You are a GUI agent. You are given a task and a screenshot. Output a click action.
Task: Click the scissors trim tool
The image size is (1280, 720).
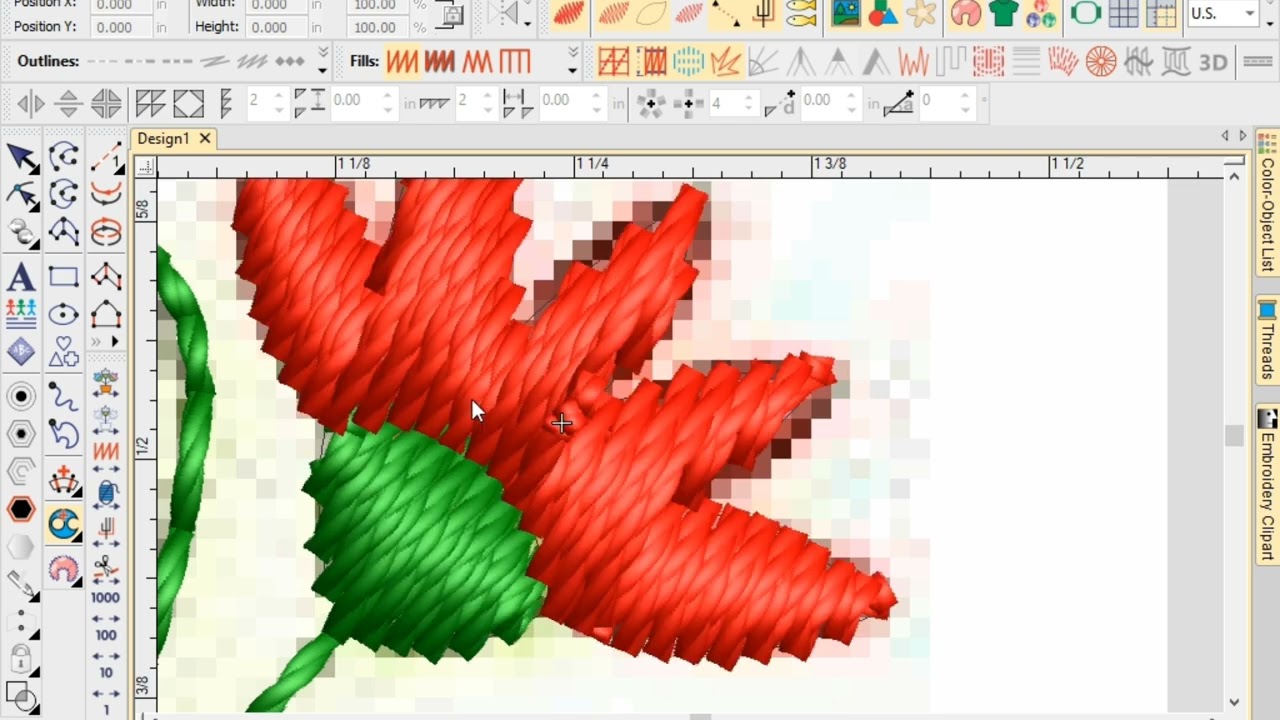point(106,570)
